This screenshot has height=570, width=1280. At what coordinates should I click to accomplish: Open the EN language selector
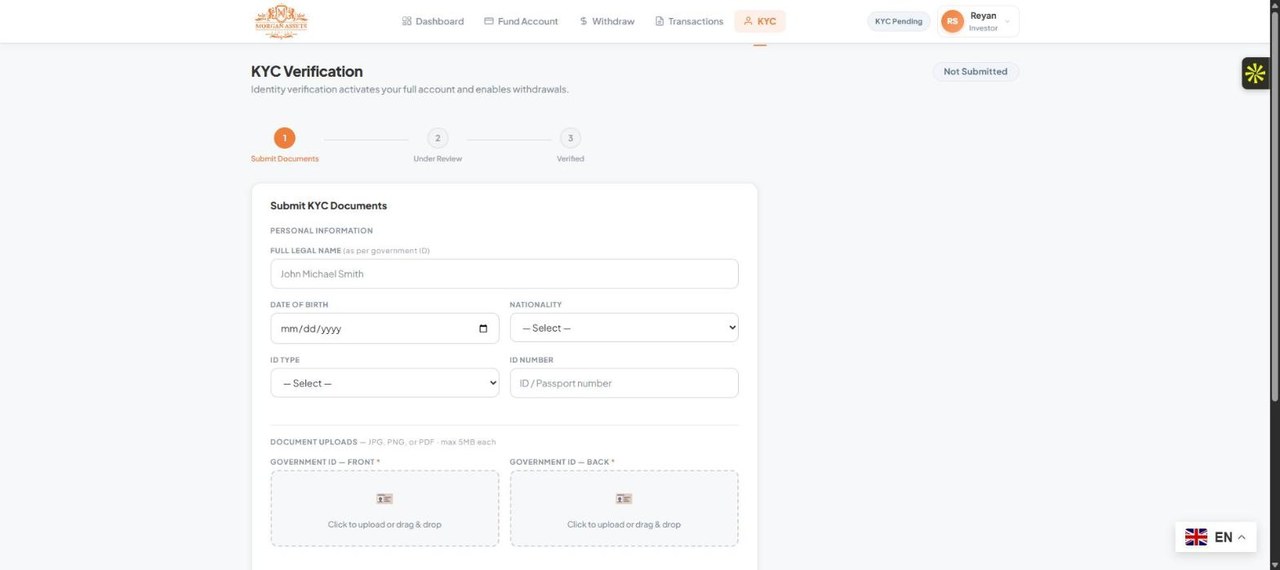[x=1216, y=537]
